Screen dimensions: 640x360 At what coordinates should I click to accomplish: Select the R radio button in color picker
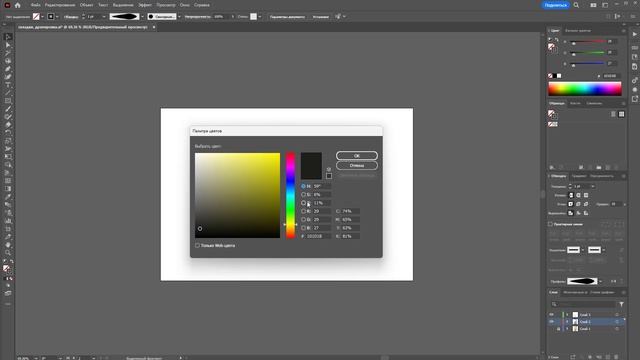(303, 211)
